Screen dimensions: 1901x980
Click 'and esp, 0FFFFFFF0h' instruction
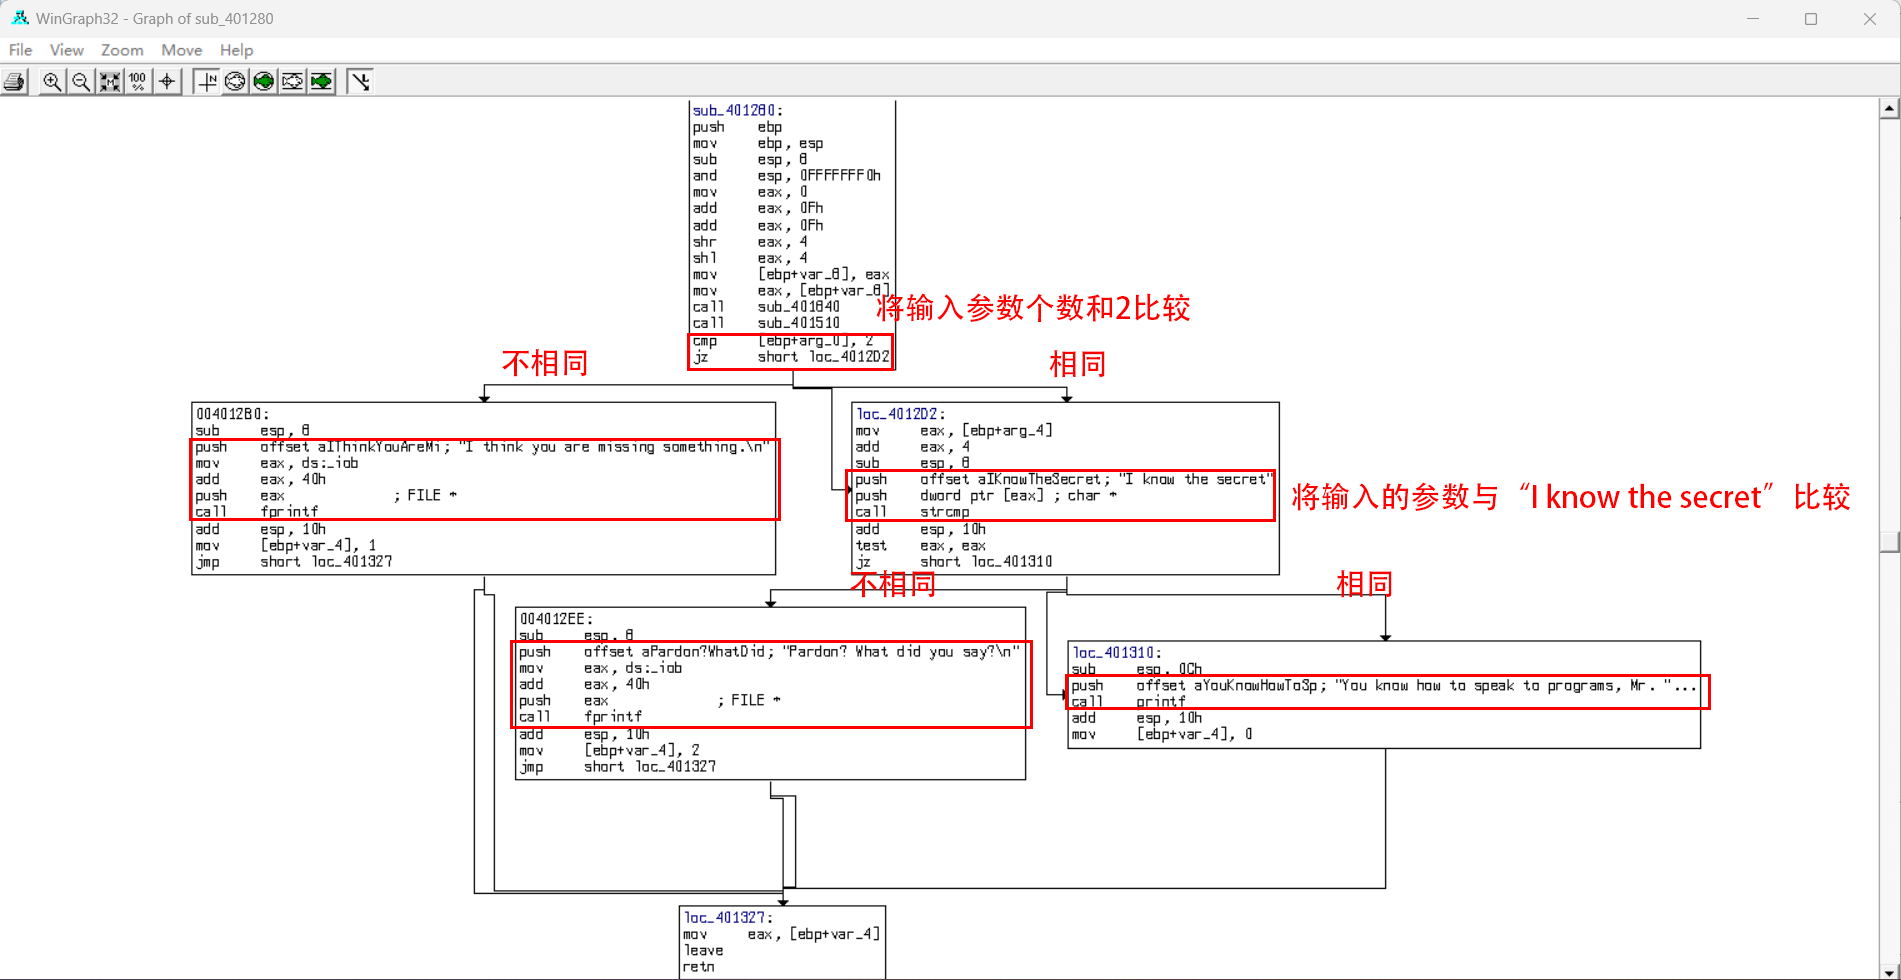(786, 176)
